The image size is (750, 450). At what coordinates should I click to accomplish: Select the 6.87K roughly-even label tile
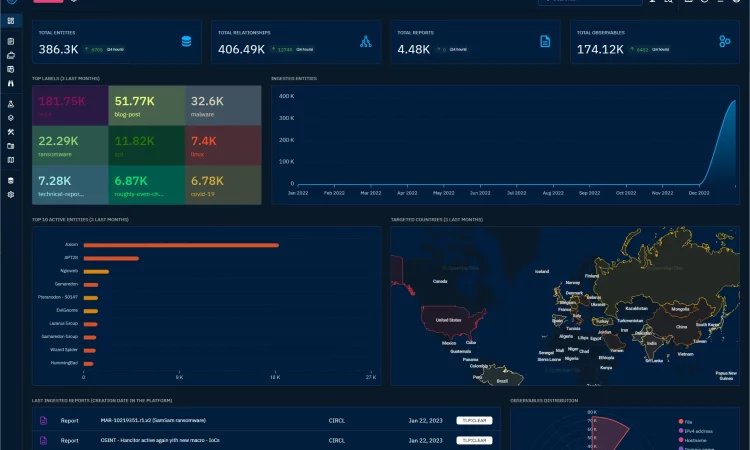coord(147,185)
